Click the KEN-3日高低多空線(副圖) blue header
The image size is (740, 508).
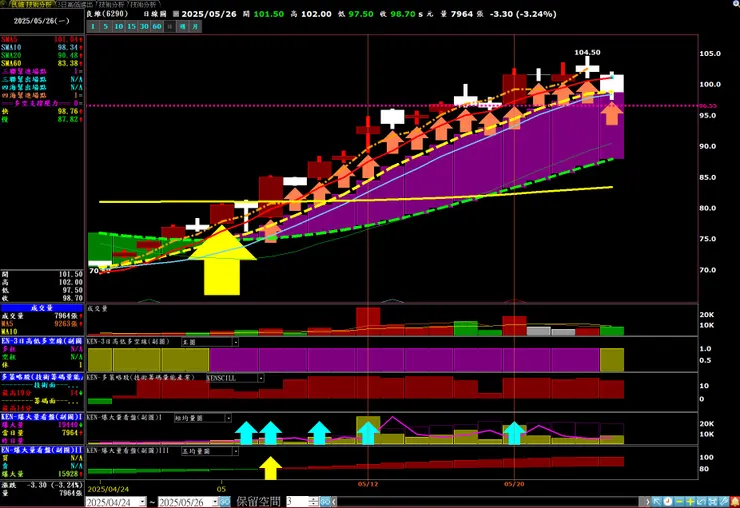click(x=42, y=341)
